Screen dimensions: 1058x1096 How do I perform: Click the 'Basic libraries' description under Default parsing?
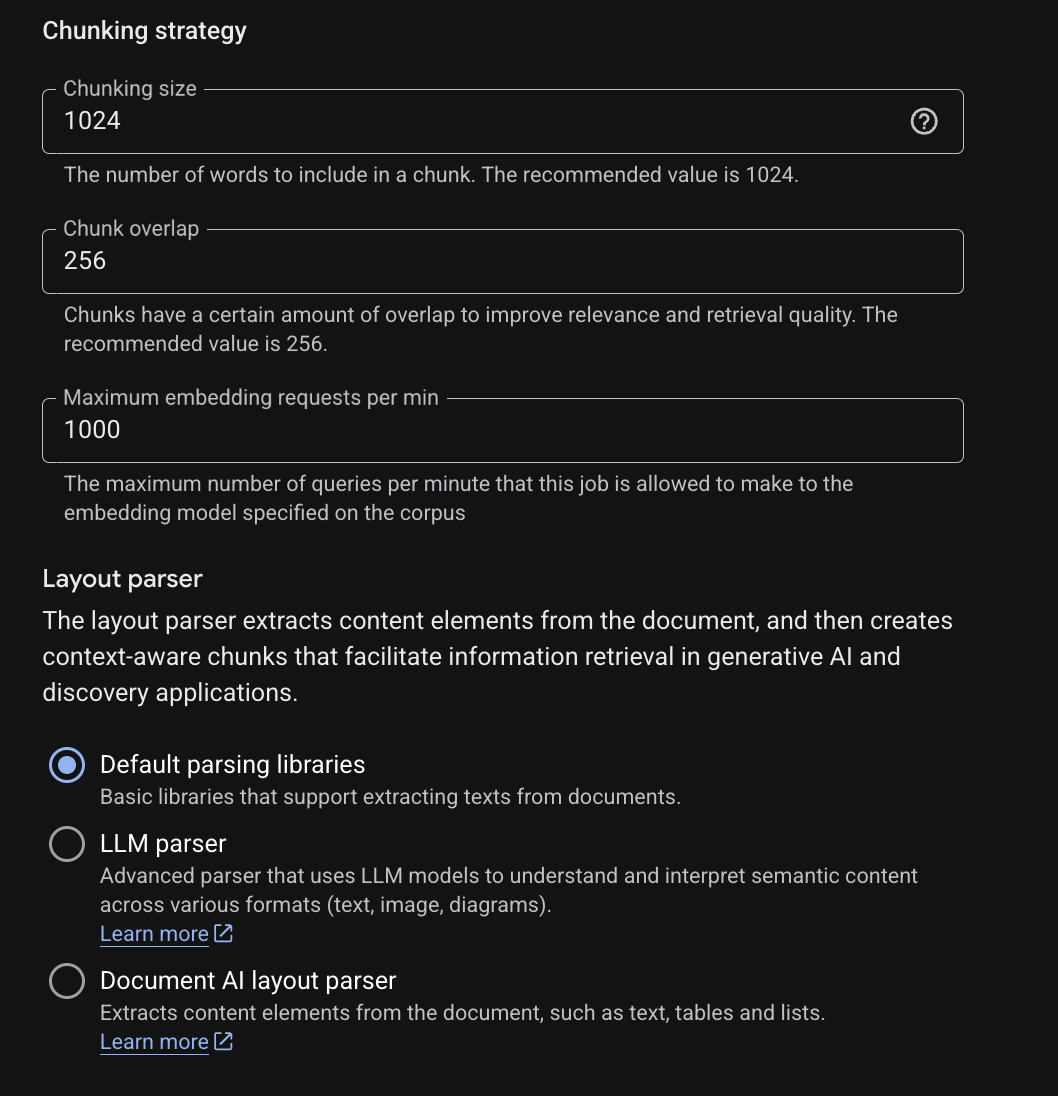click(x=391, y=797)
